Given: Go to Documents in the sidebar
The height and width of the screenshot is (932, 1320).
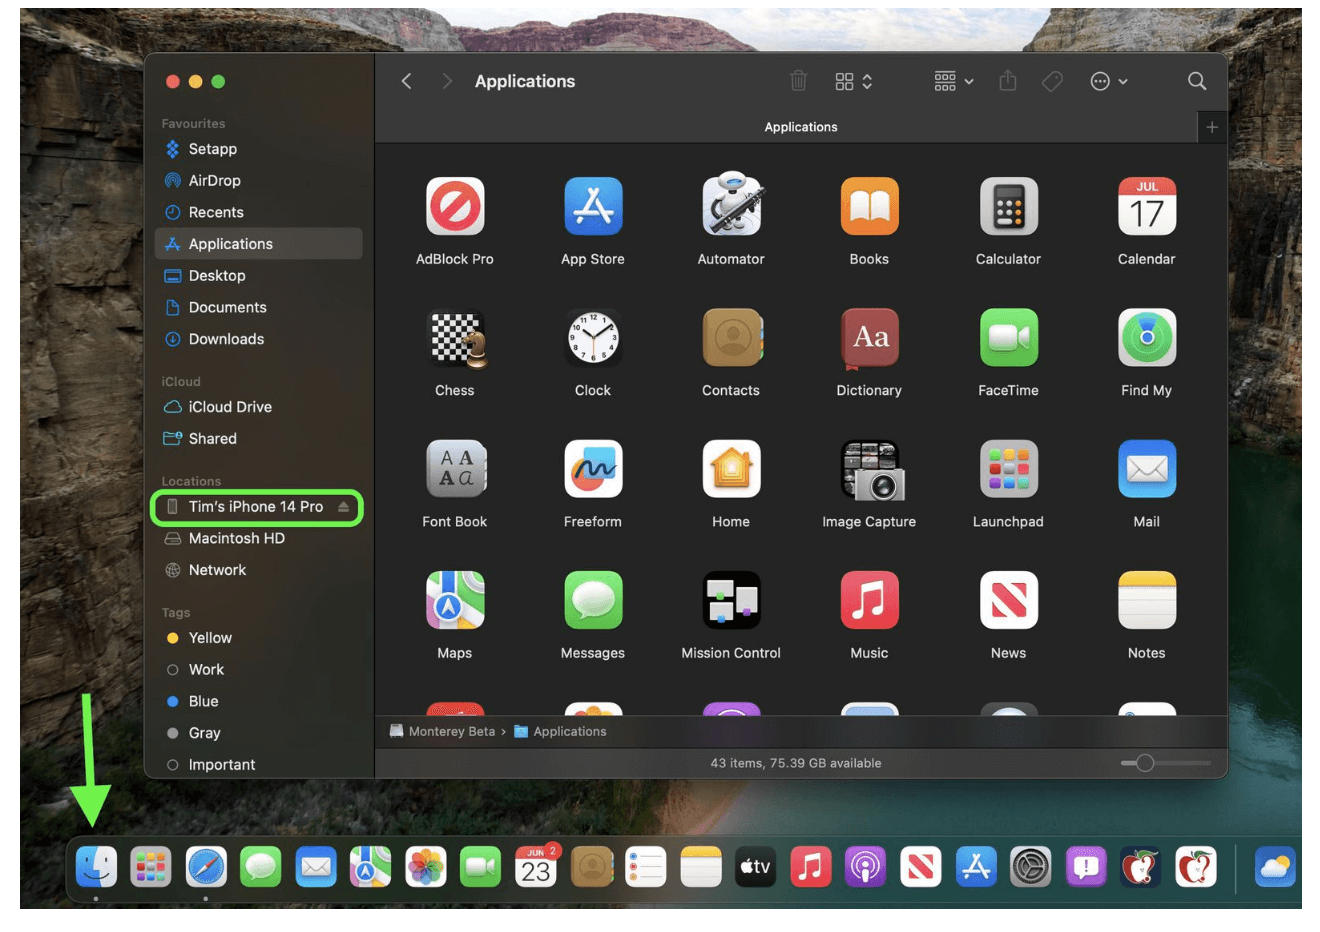Looking at the screenshot, I should pos(259,307).
